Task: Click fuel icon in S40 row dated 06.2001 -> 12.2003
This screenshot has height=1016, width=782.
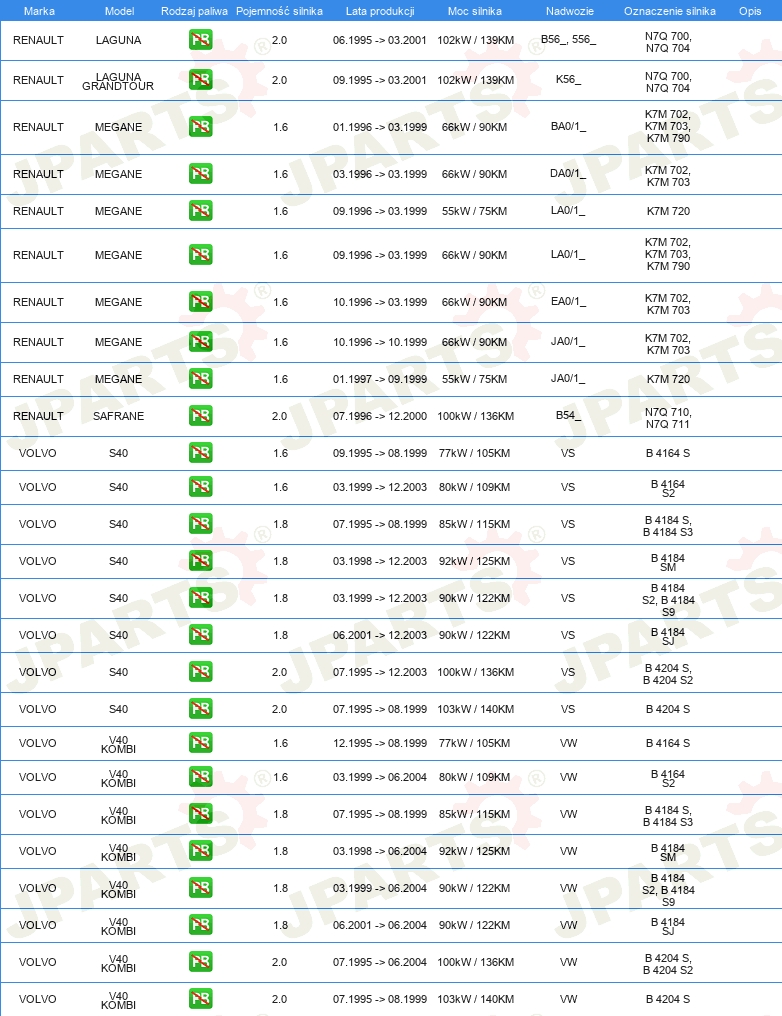Action: coord(201,634)
